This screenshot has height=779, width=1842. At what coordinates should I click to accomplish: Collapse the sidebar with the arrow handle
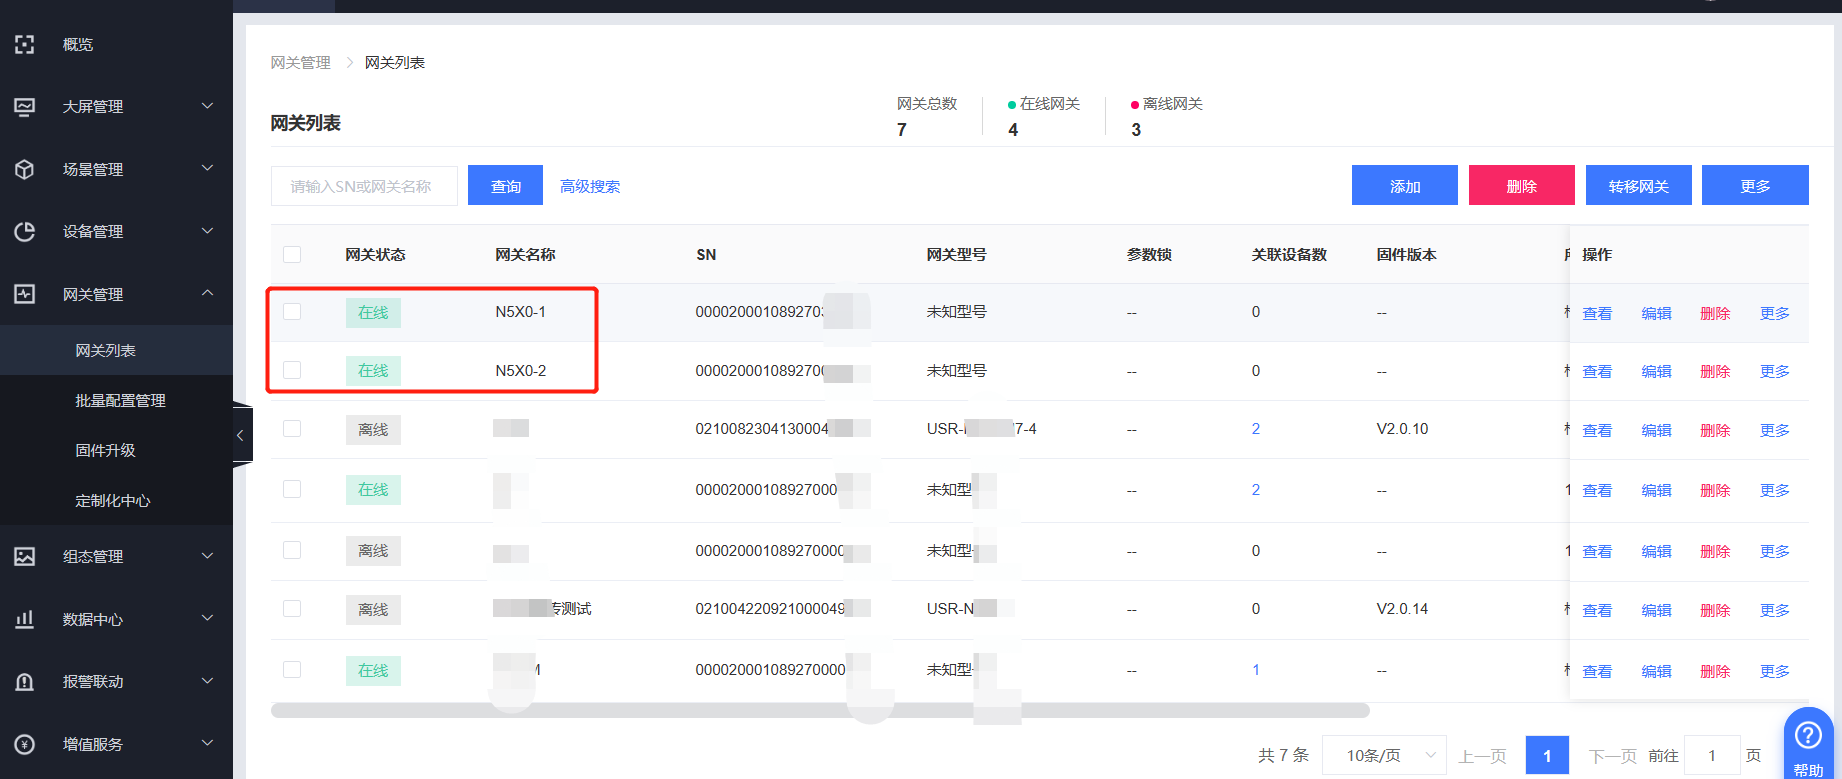[240, 435]
